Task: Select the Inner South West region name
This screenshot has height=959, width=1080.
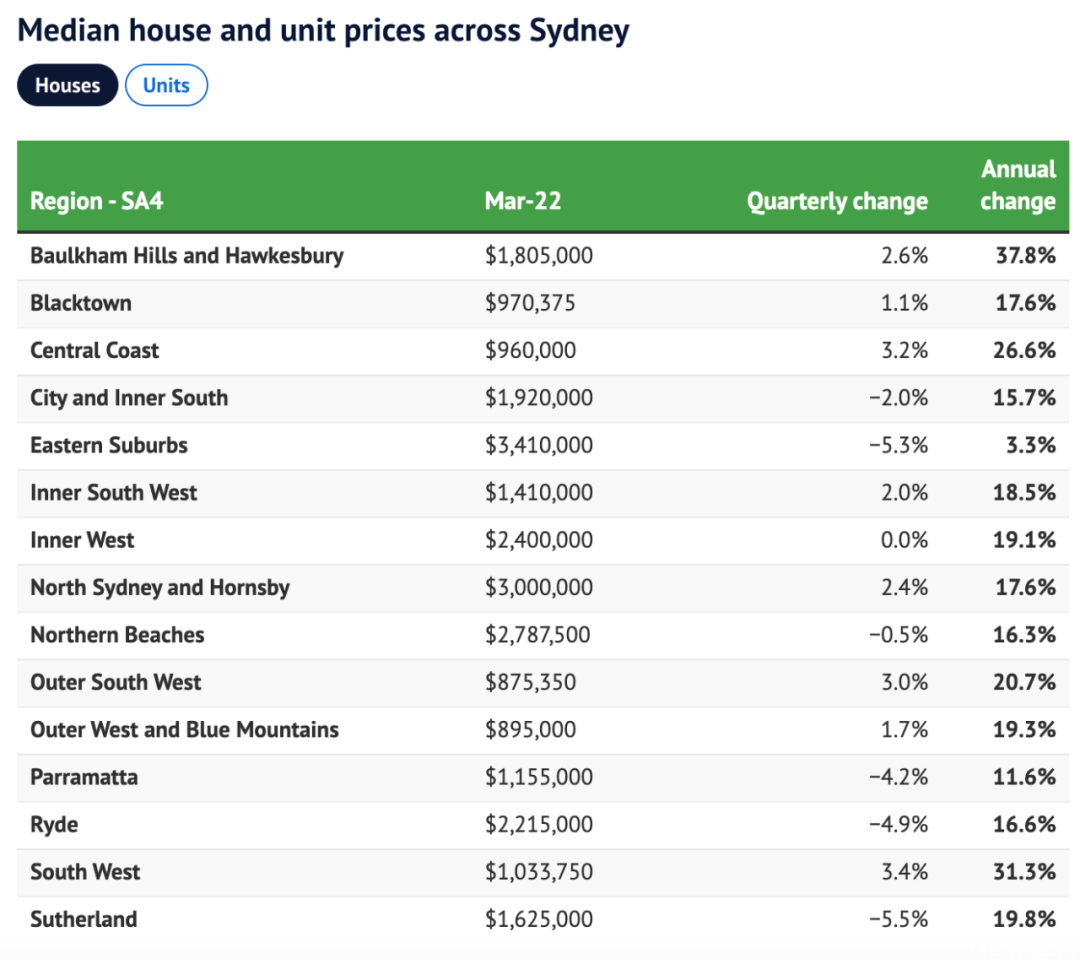Action: tap(114, 493)
